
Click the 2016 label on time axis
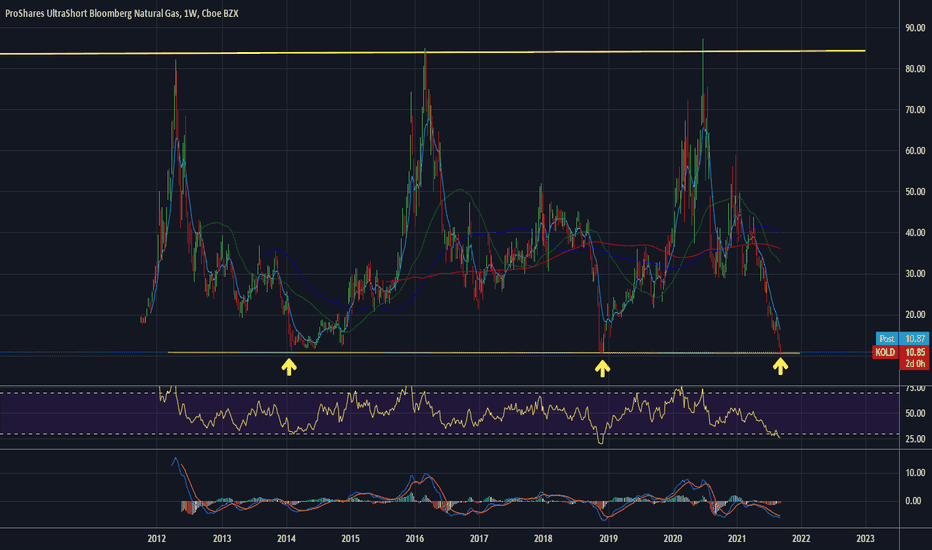[x=415, y=539]
